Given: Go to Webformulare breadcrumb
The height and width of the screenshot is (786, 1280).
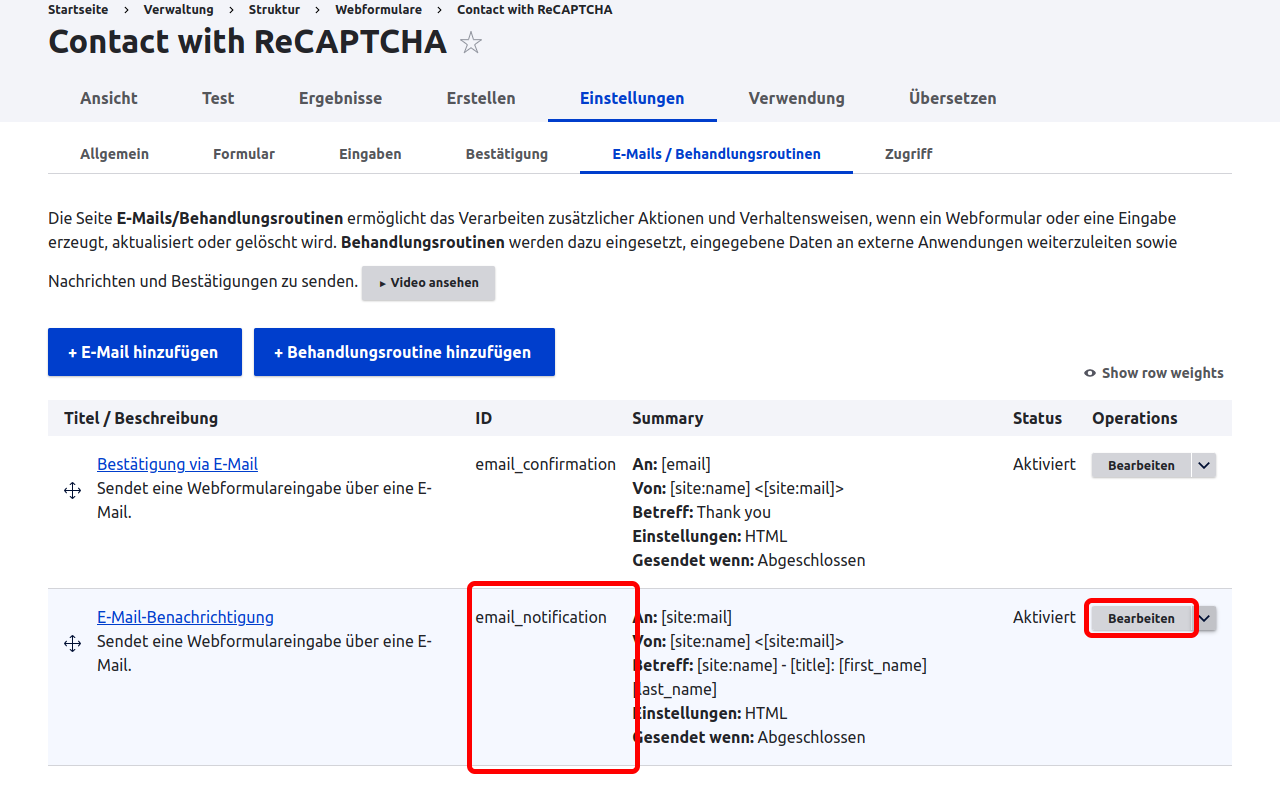Looking at the screenshot, I should tap(378, 9).
